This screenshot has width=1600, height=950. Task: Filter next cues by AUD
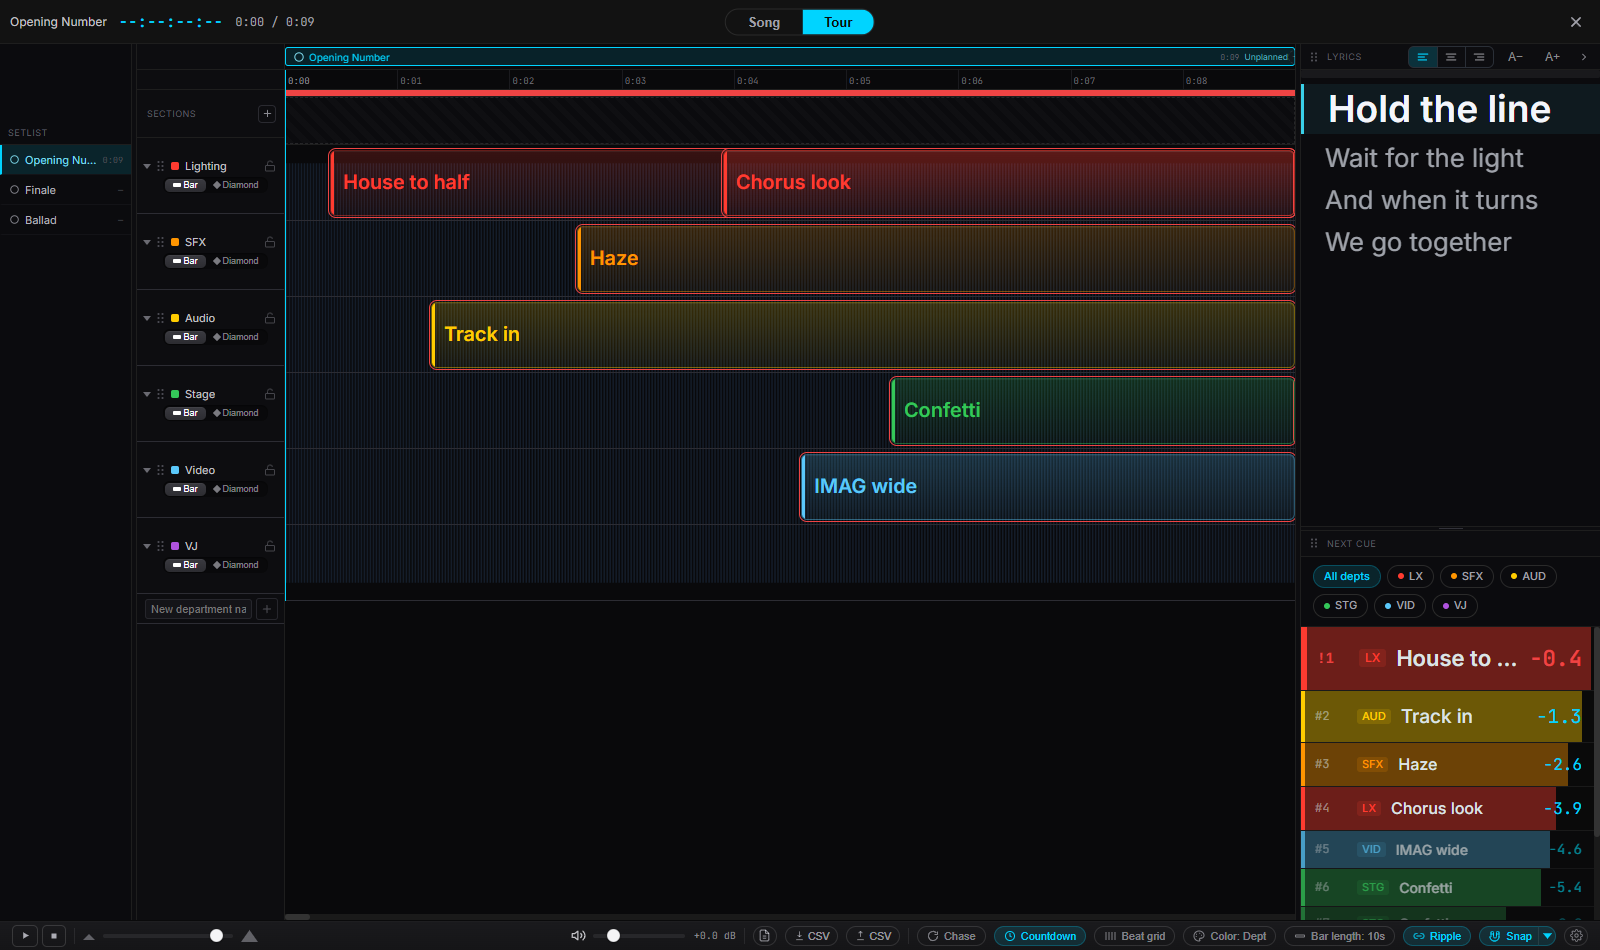pos(1528,576)
